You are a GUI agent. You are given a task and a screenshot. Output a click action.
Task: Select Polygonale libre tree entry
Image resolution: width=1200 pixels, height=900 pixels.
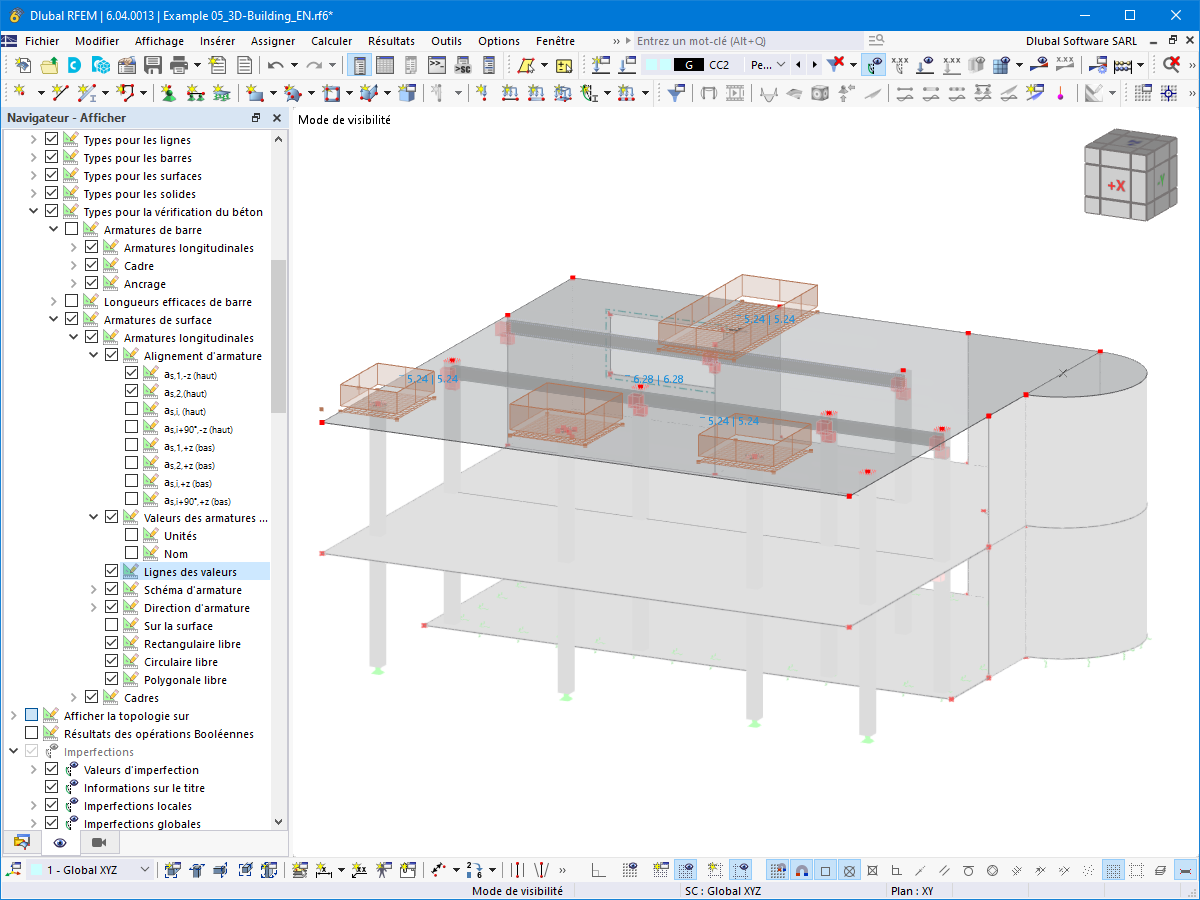185,680
